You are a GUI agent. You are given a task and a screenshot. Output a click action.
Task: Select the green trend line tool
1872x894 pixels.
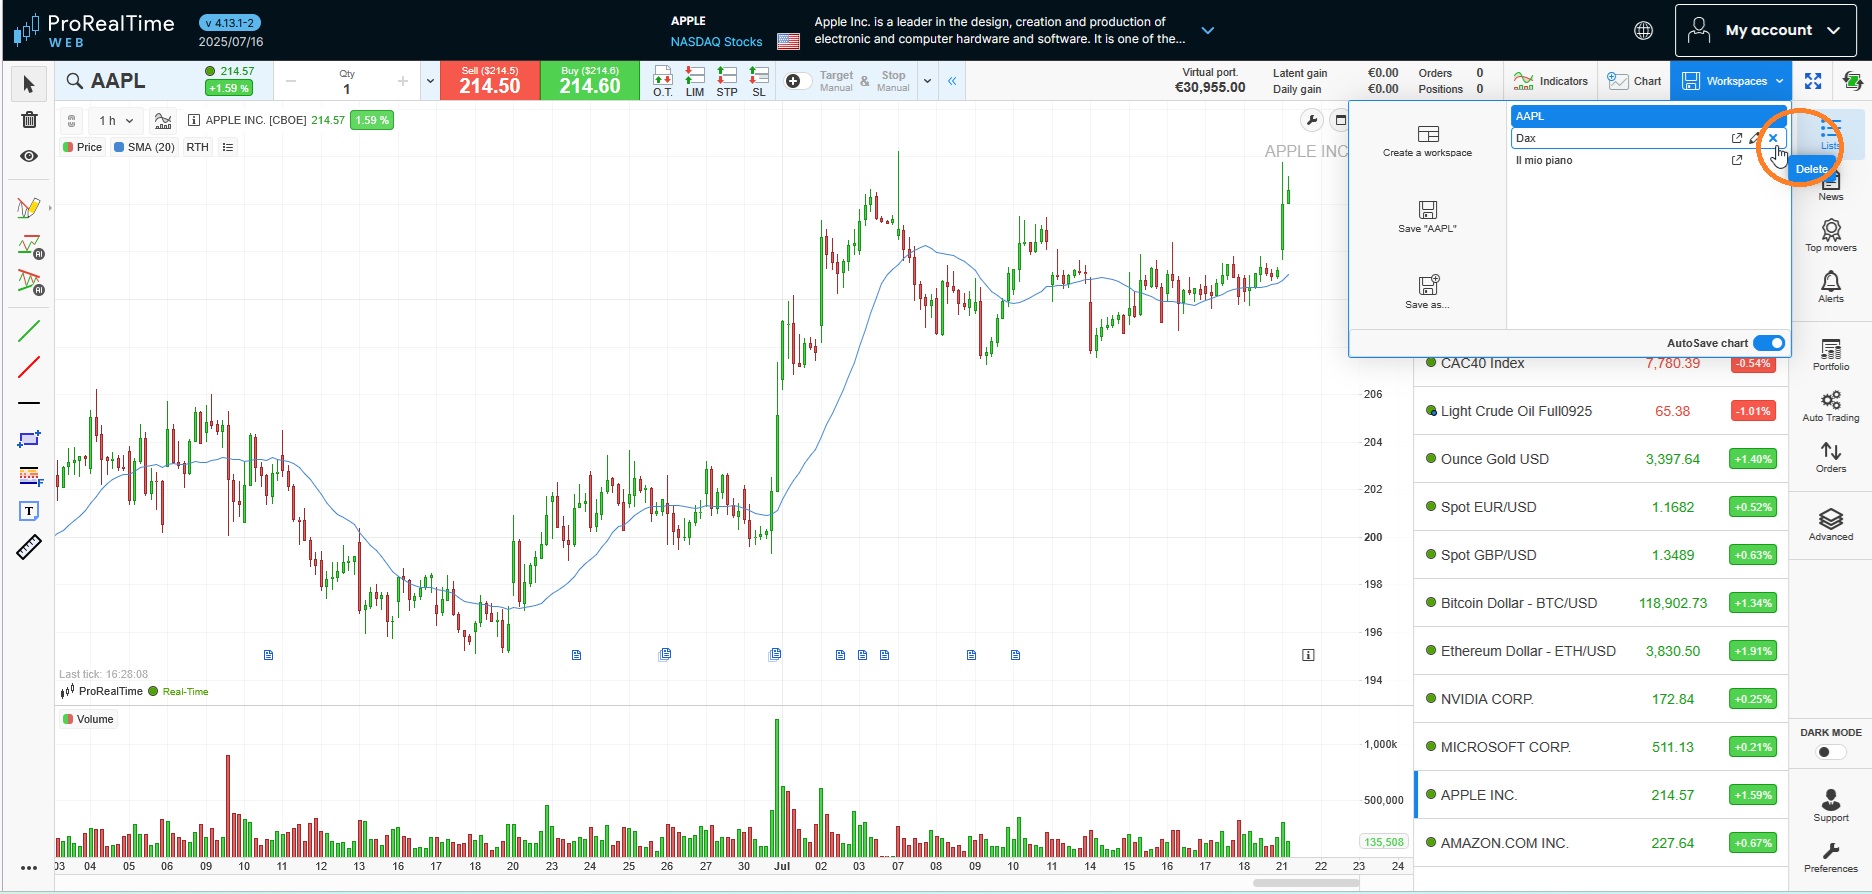[x=29, y=330]
